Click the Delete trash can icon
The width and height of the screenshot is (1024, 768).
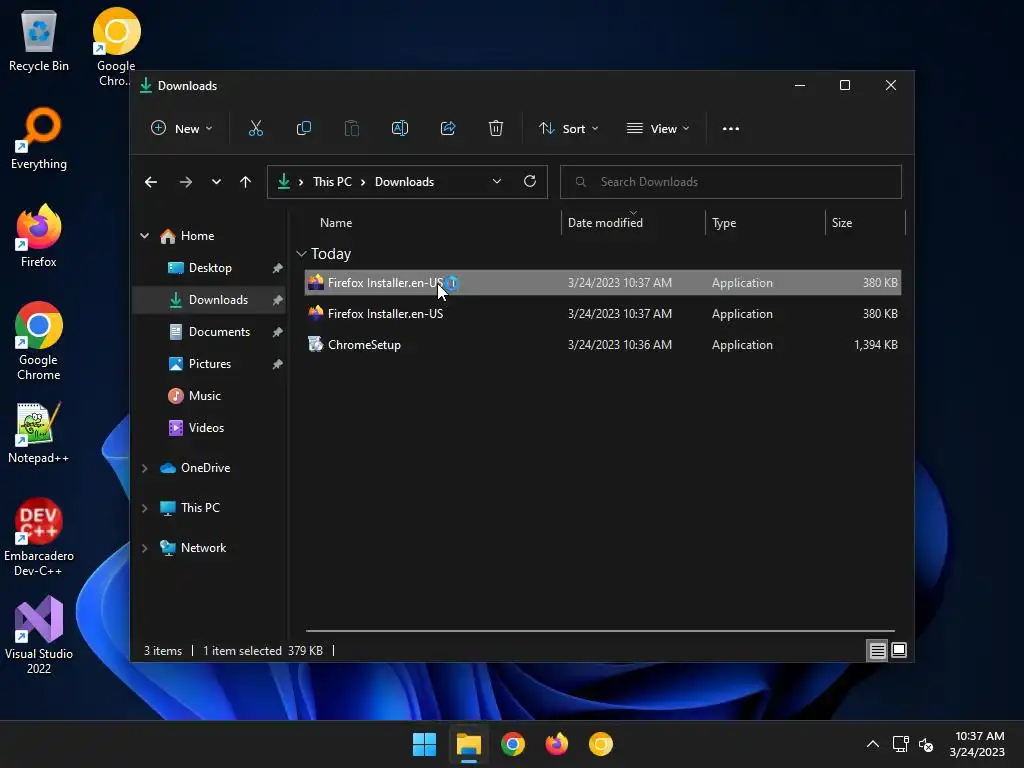point(496,129)
